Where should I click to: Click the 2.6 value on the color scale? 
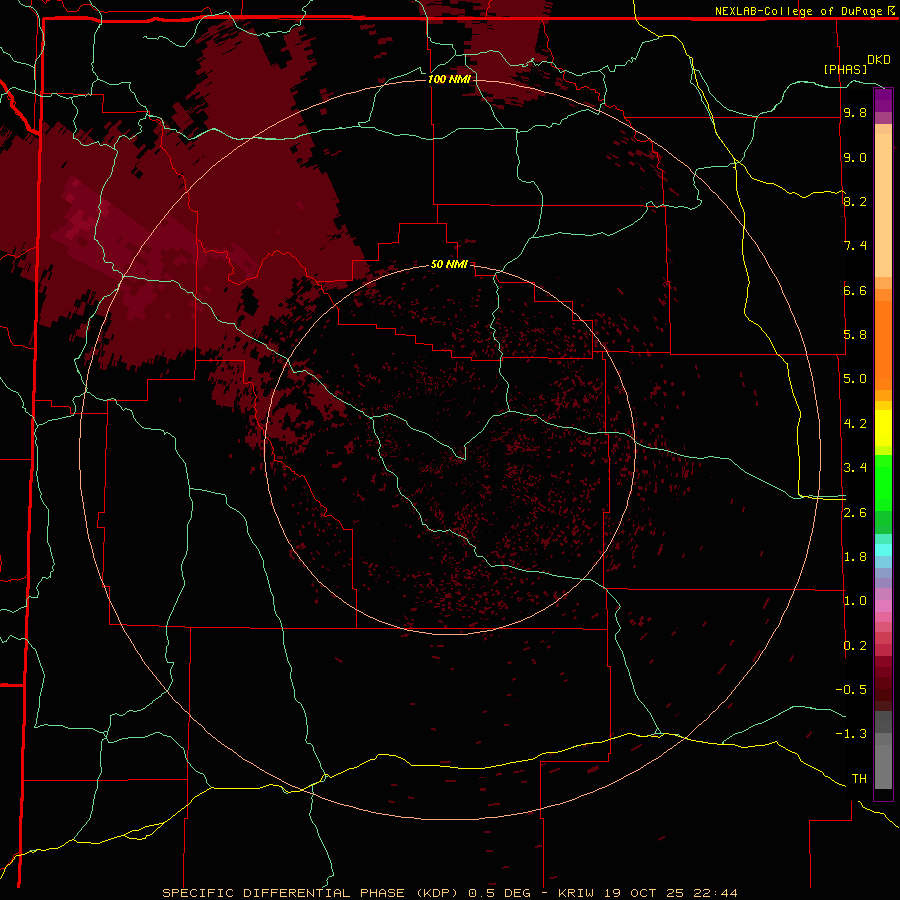coord(855,513)
